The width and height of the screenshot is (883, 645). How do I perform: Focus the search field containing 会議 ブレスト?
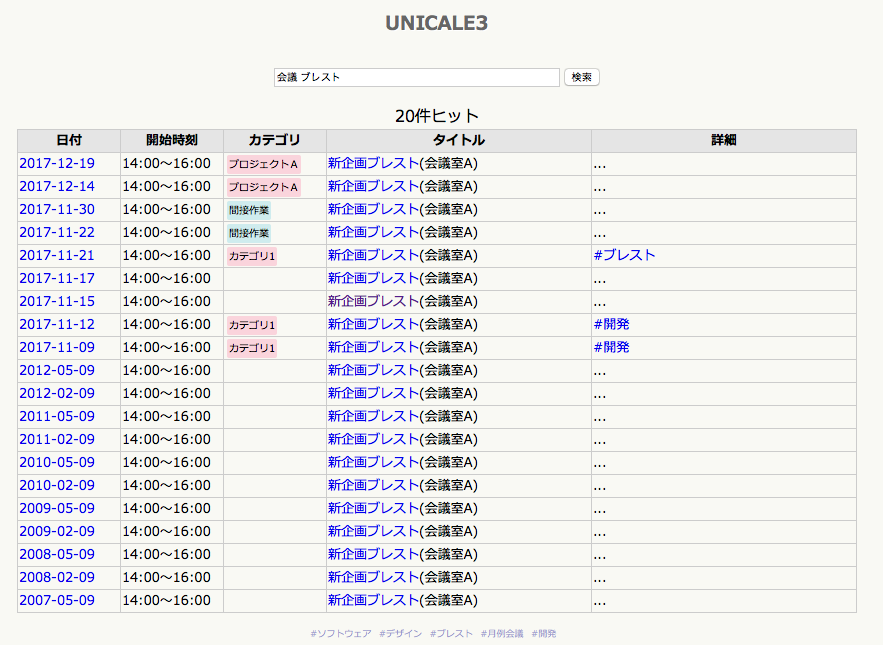416,77
